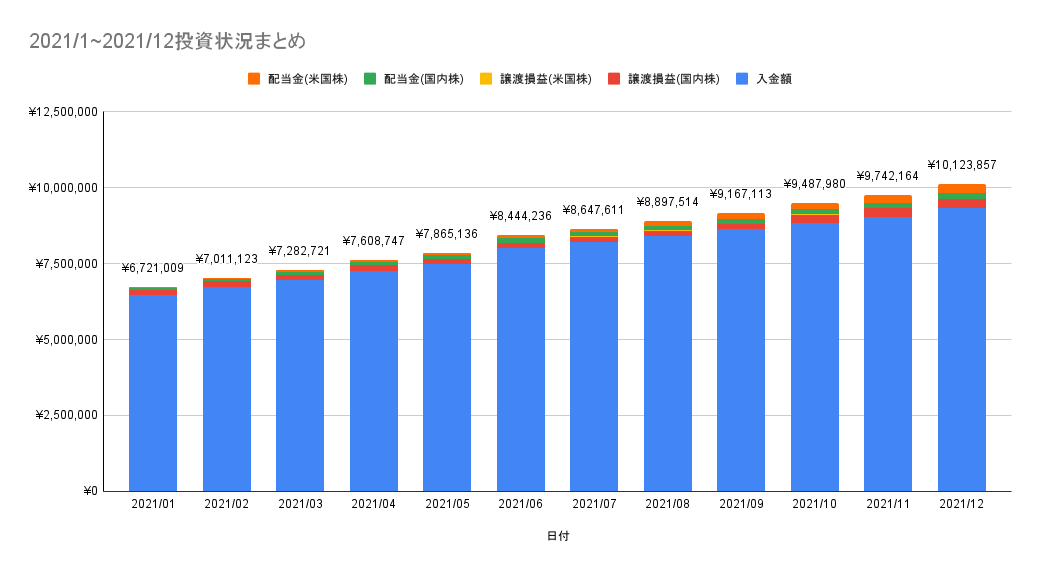Image resolution: width=1040 pixels, height=572 pixels.
Task: Click the 入金額 legend label
Action: click(774, 79)
